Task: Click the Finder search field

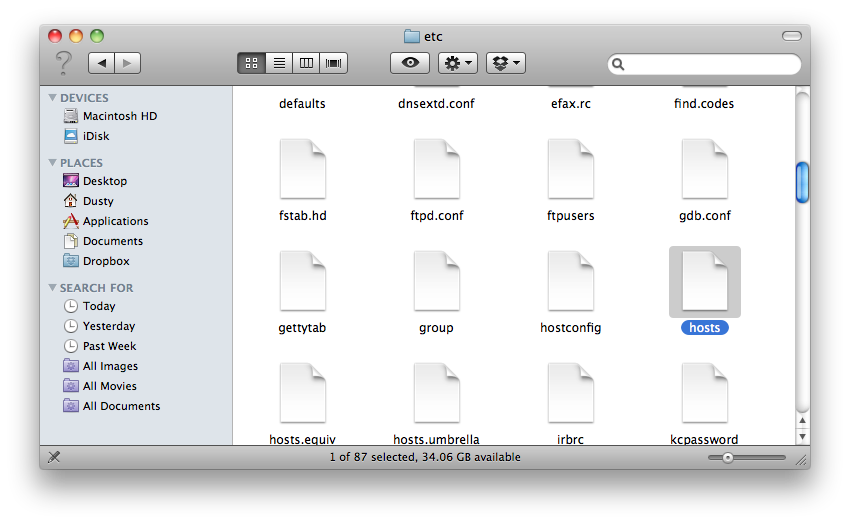Action: point(704,64)
